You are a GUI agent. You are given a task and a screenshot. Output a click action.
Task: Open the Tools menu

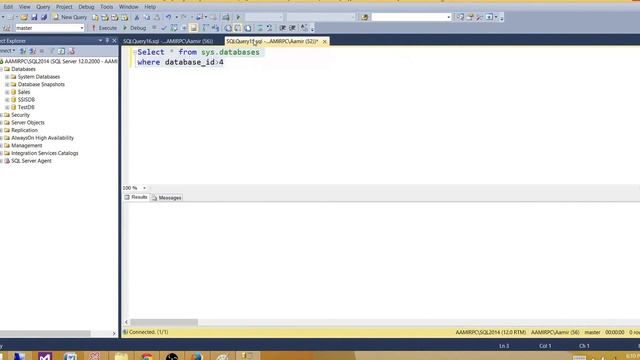pyautogui.click(x=107, y=7)
